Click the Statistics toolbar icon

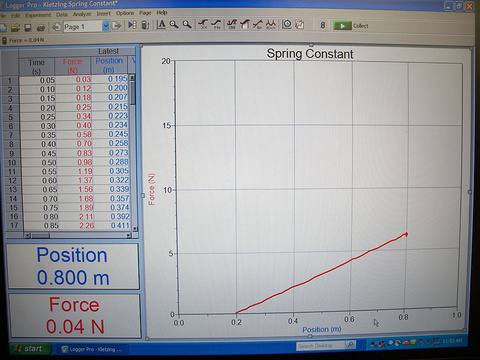coord(232,24)
